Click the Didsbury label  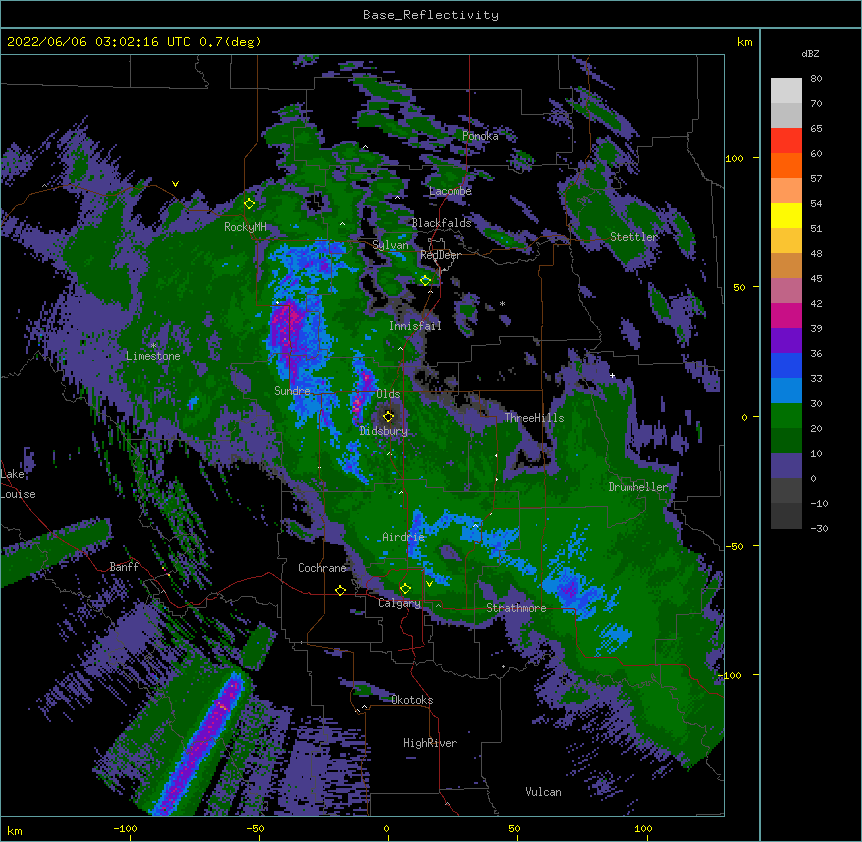tap(384, 431)
